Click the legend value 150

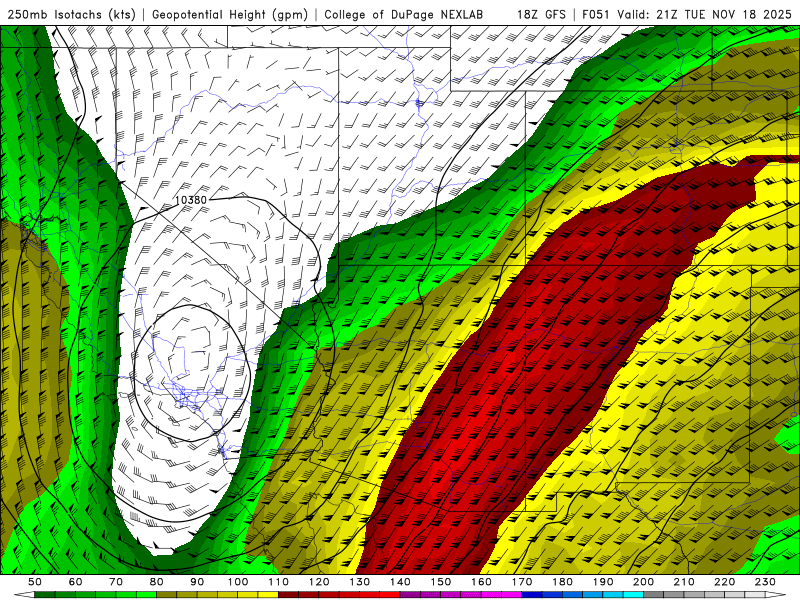tap(441, 582)
